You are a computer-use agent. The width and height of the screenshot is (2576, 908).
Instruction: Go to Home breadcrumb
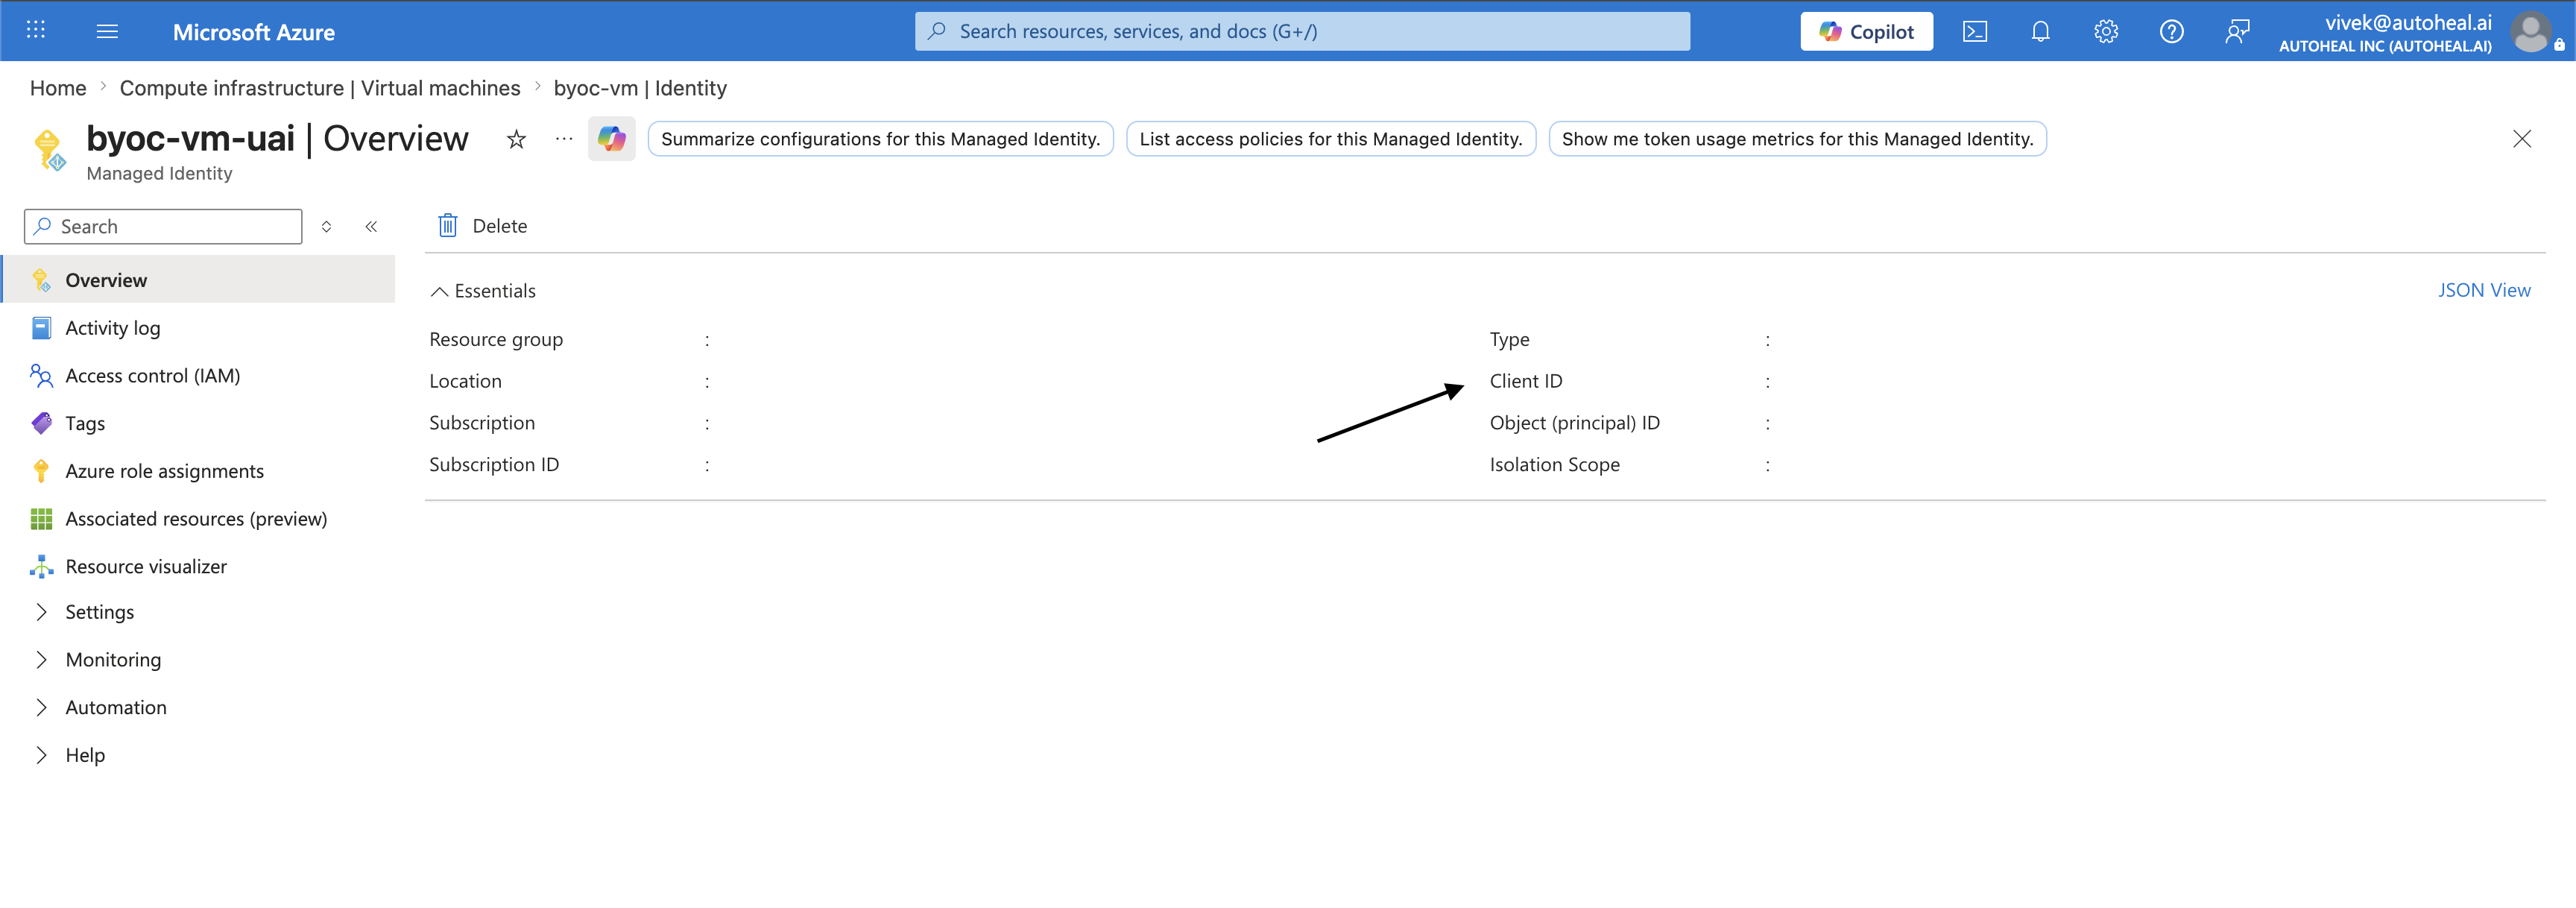(x=58, y=88)
